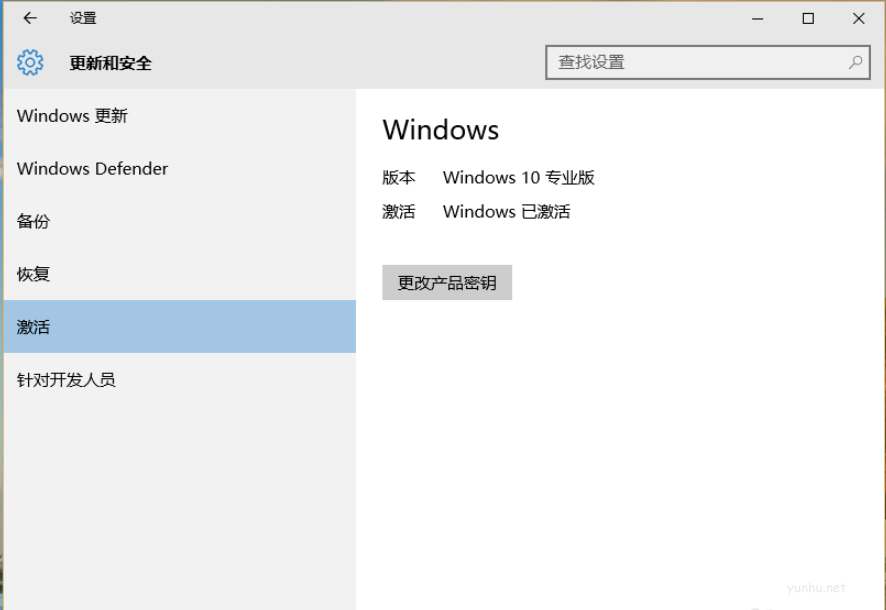886x610 pixels.
Task: Click the Settings gear icon
Action: click(30, 62)
